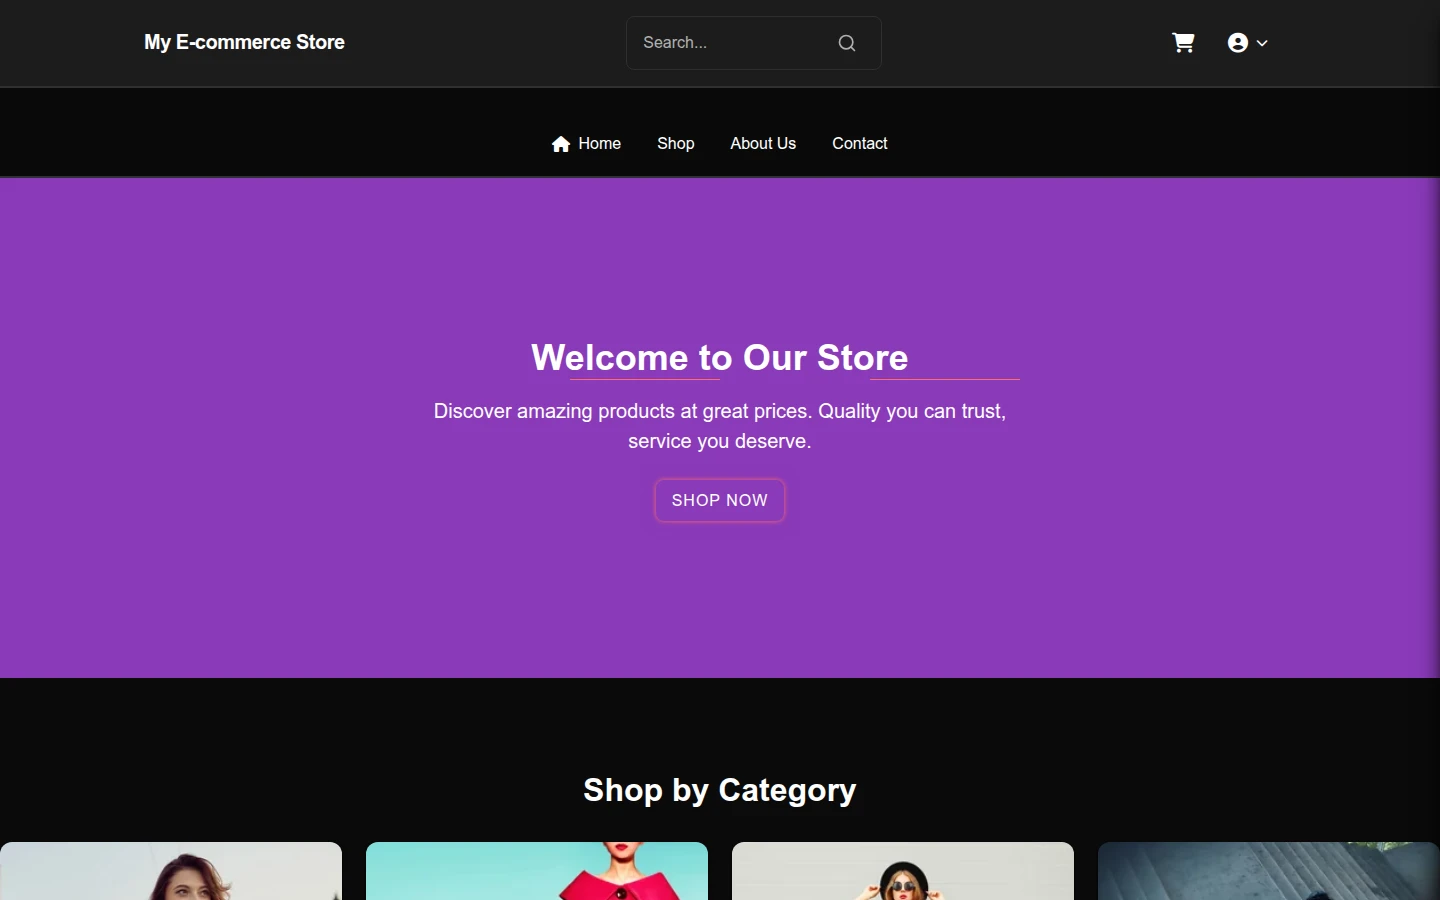Expand the account dropdown chevron
Image resolution: width=1440 pixels, height=900 pixels.
point(1262,43)
